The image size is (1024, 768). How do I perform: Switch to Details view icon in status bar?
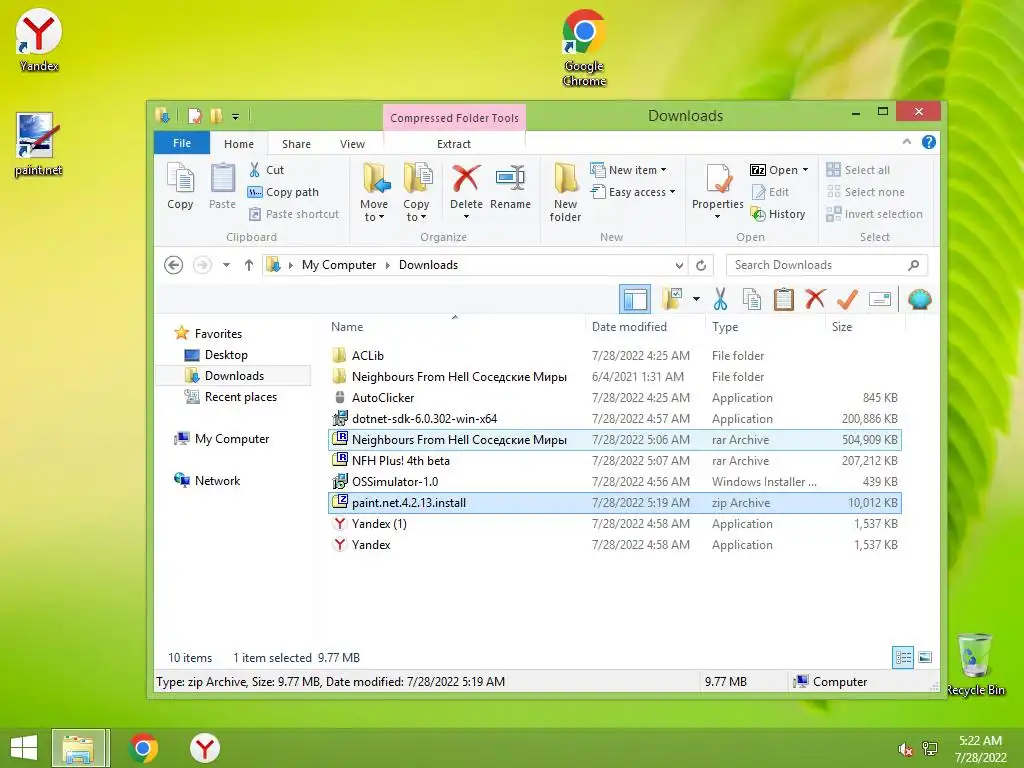click(x=903, y=658)
